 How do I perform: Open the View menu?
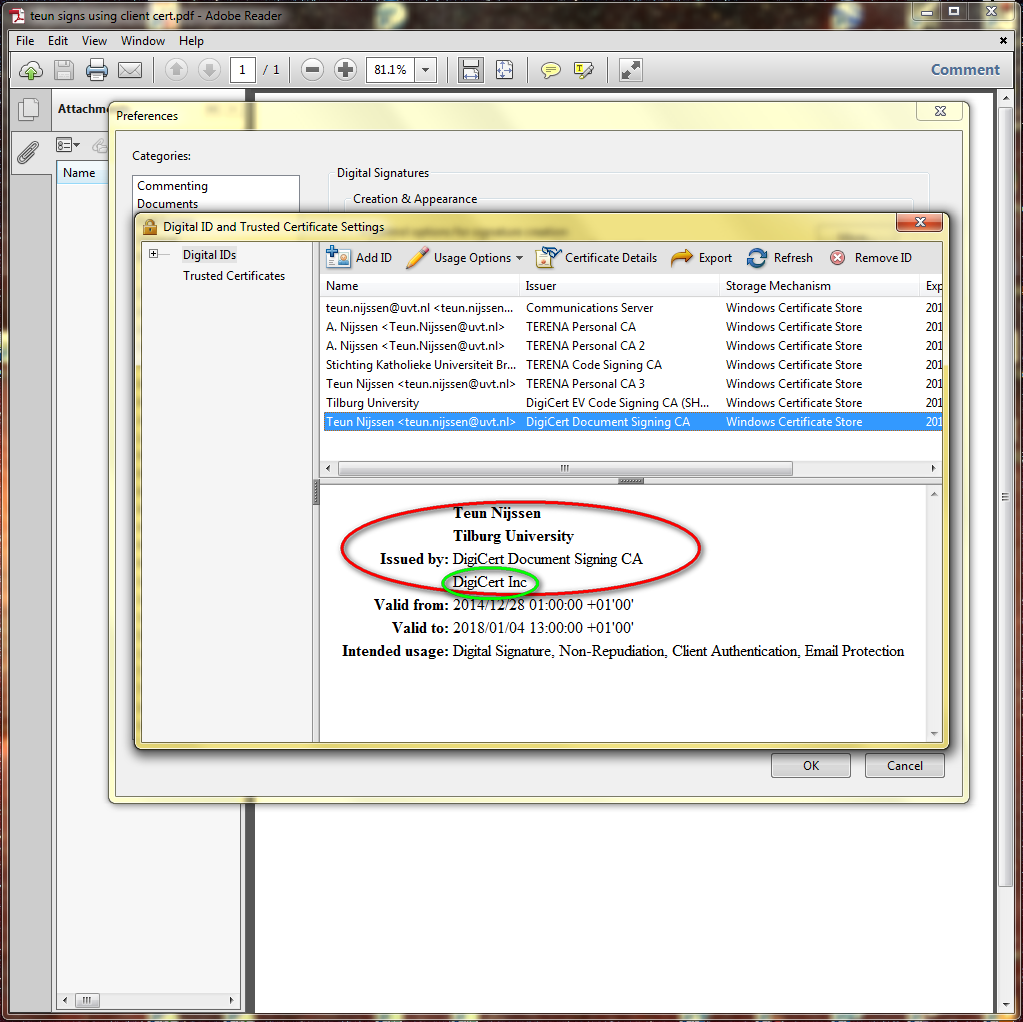point(94,41)
